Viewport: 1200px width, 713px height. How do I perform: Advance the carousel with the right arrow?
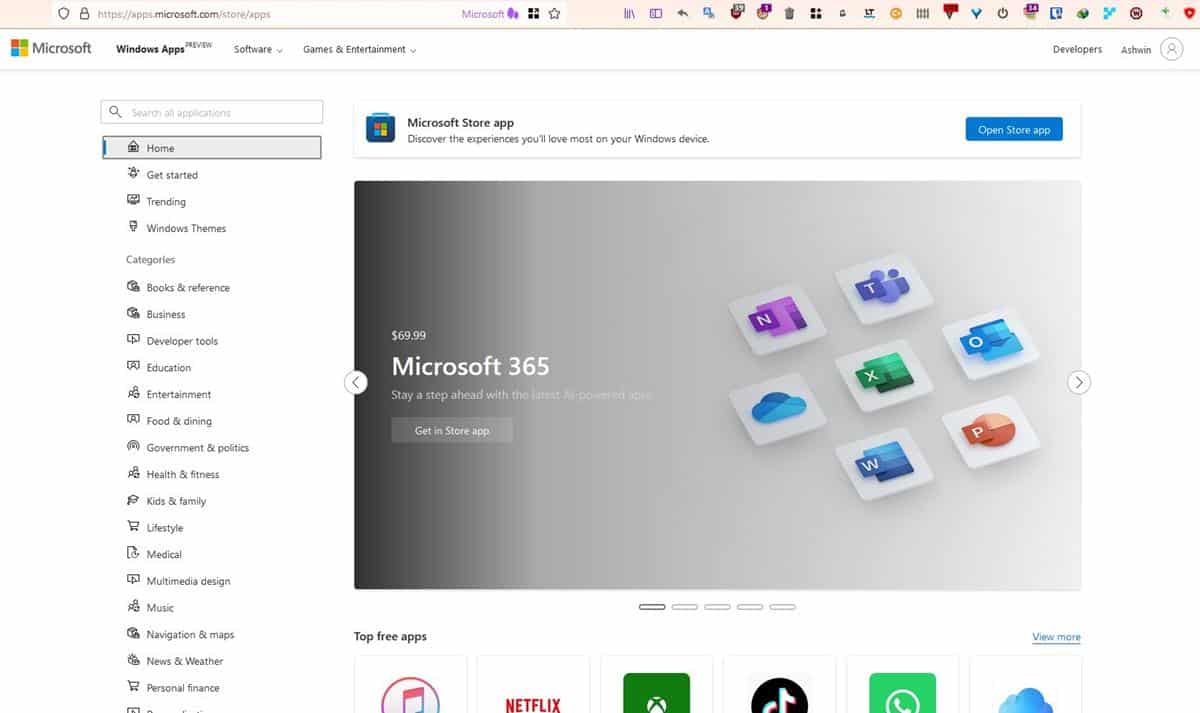[x=1078, y=382]
